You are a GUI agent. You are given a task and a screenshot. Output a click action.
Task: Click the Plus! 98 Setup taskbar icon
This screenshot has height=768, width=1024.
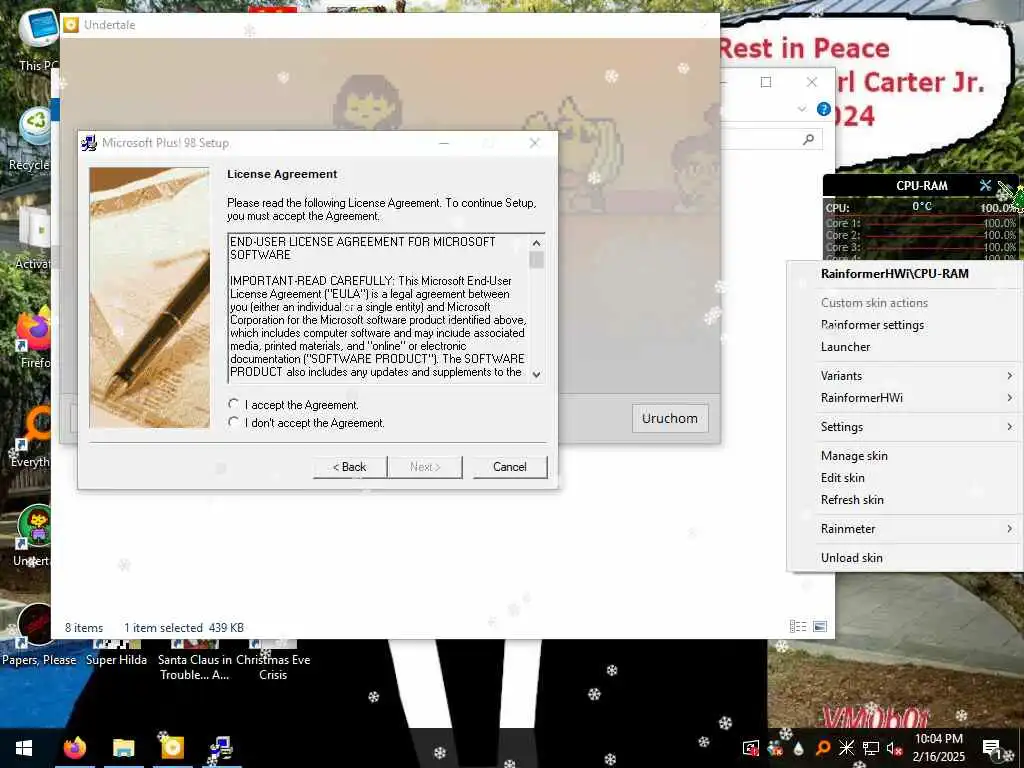[x=221, y=748]
